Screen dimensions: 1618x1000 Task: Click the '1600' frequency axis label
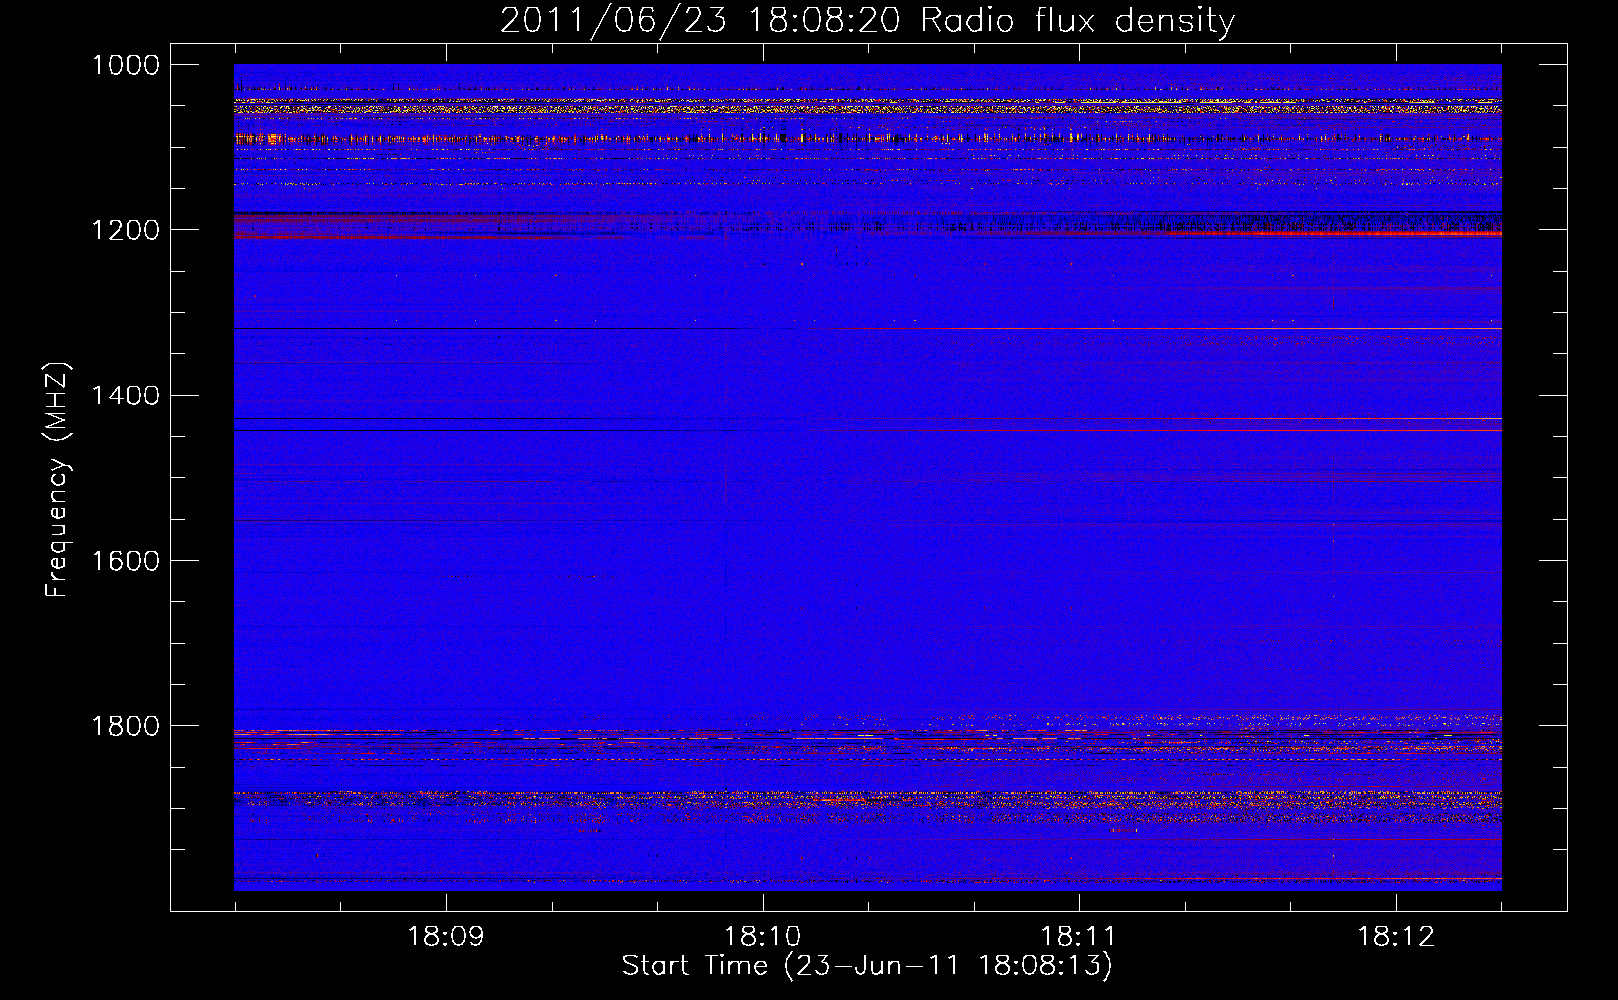[x=125, y=561]
